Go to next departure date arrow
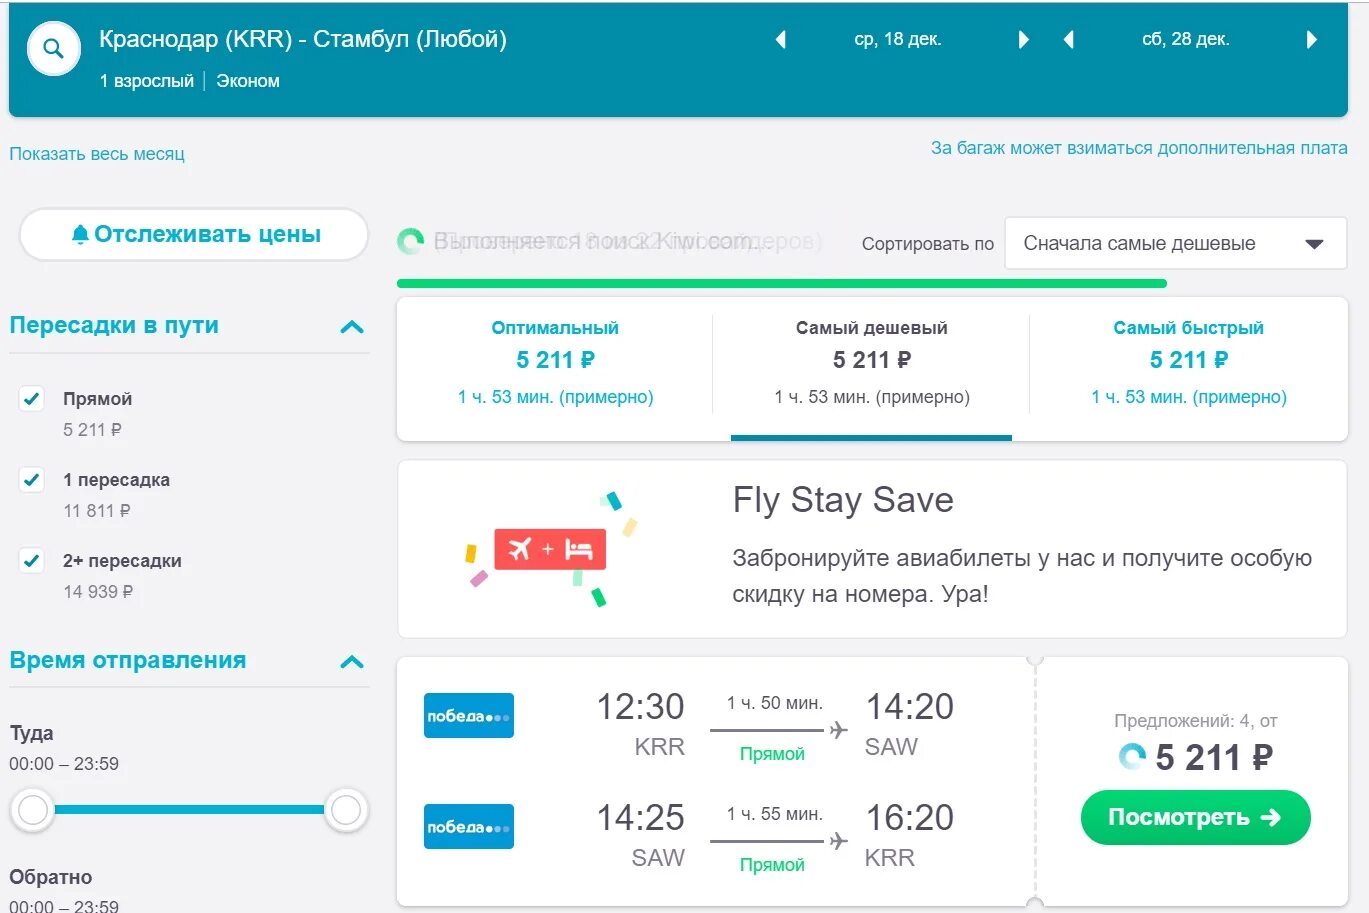Screen dimensions: 1369x913 point(1023,40)
